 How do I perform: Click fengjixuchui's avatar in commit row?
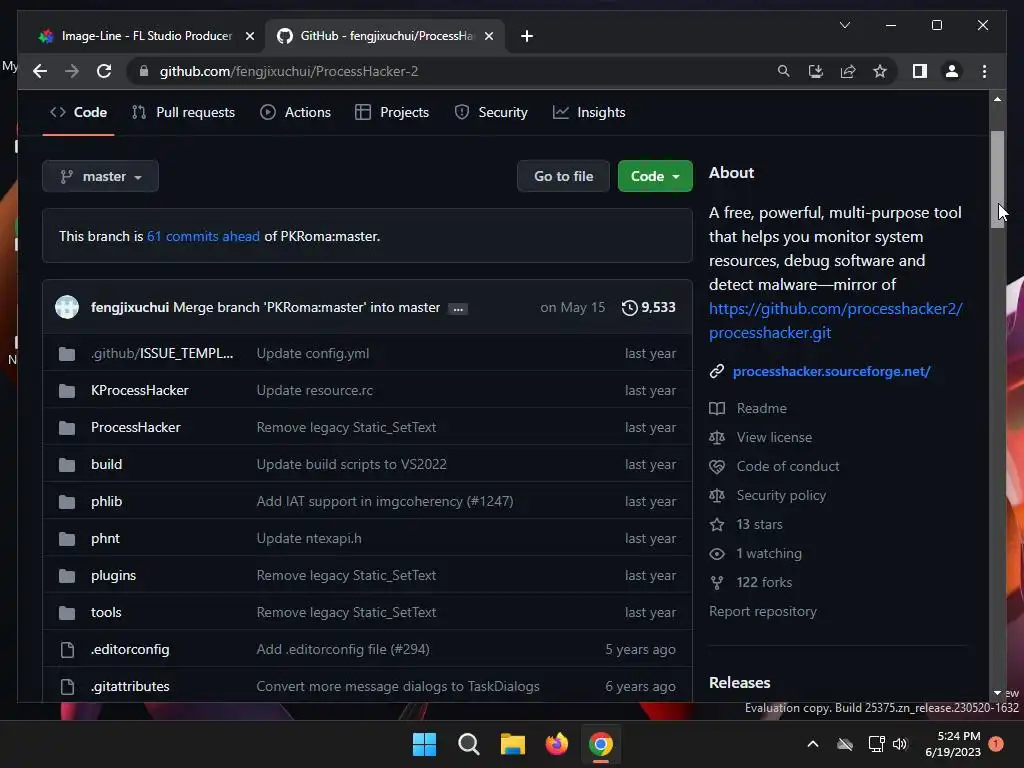(67, 307)
